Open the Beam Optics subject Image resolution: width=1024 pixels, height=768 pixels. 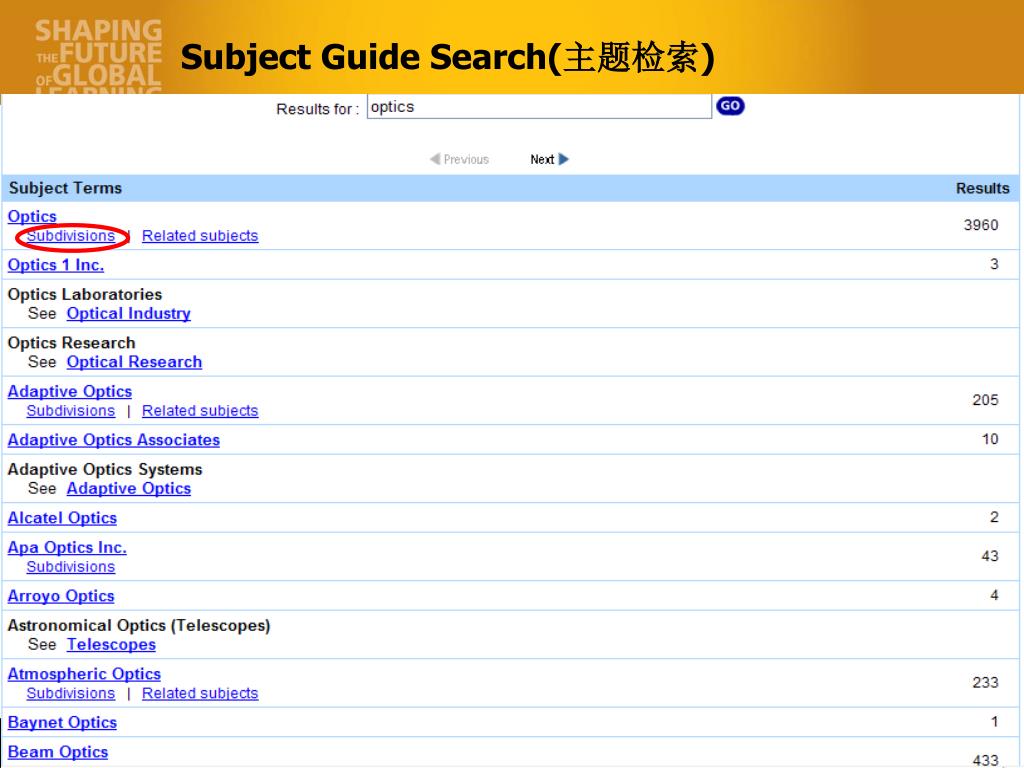pos(57,752)
